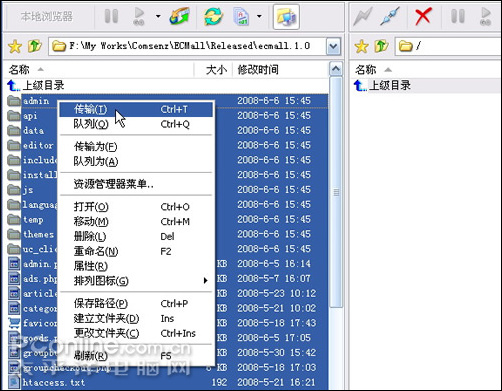
Task: Choose 刷新(R) from the context menu
Action: 136,356
